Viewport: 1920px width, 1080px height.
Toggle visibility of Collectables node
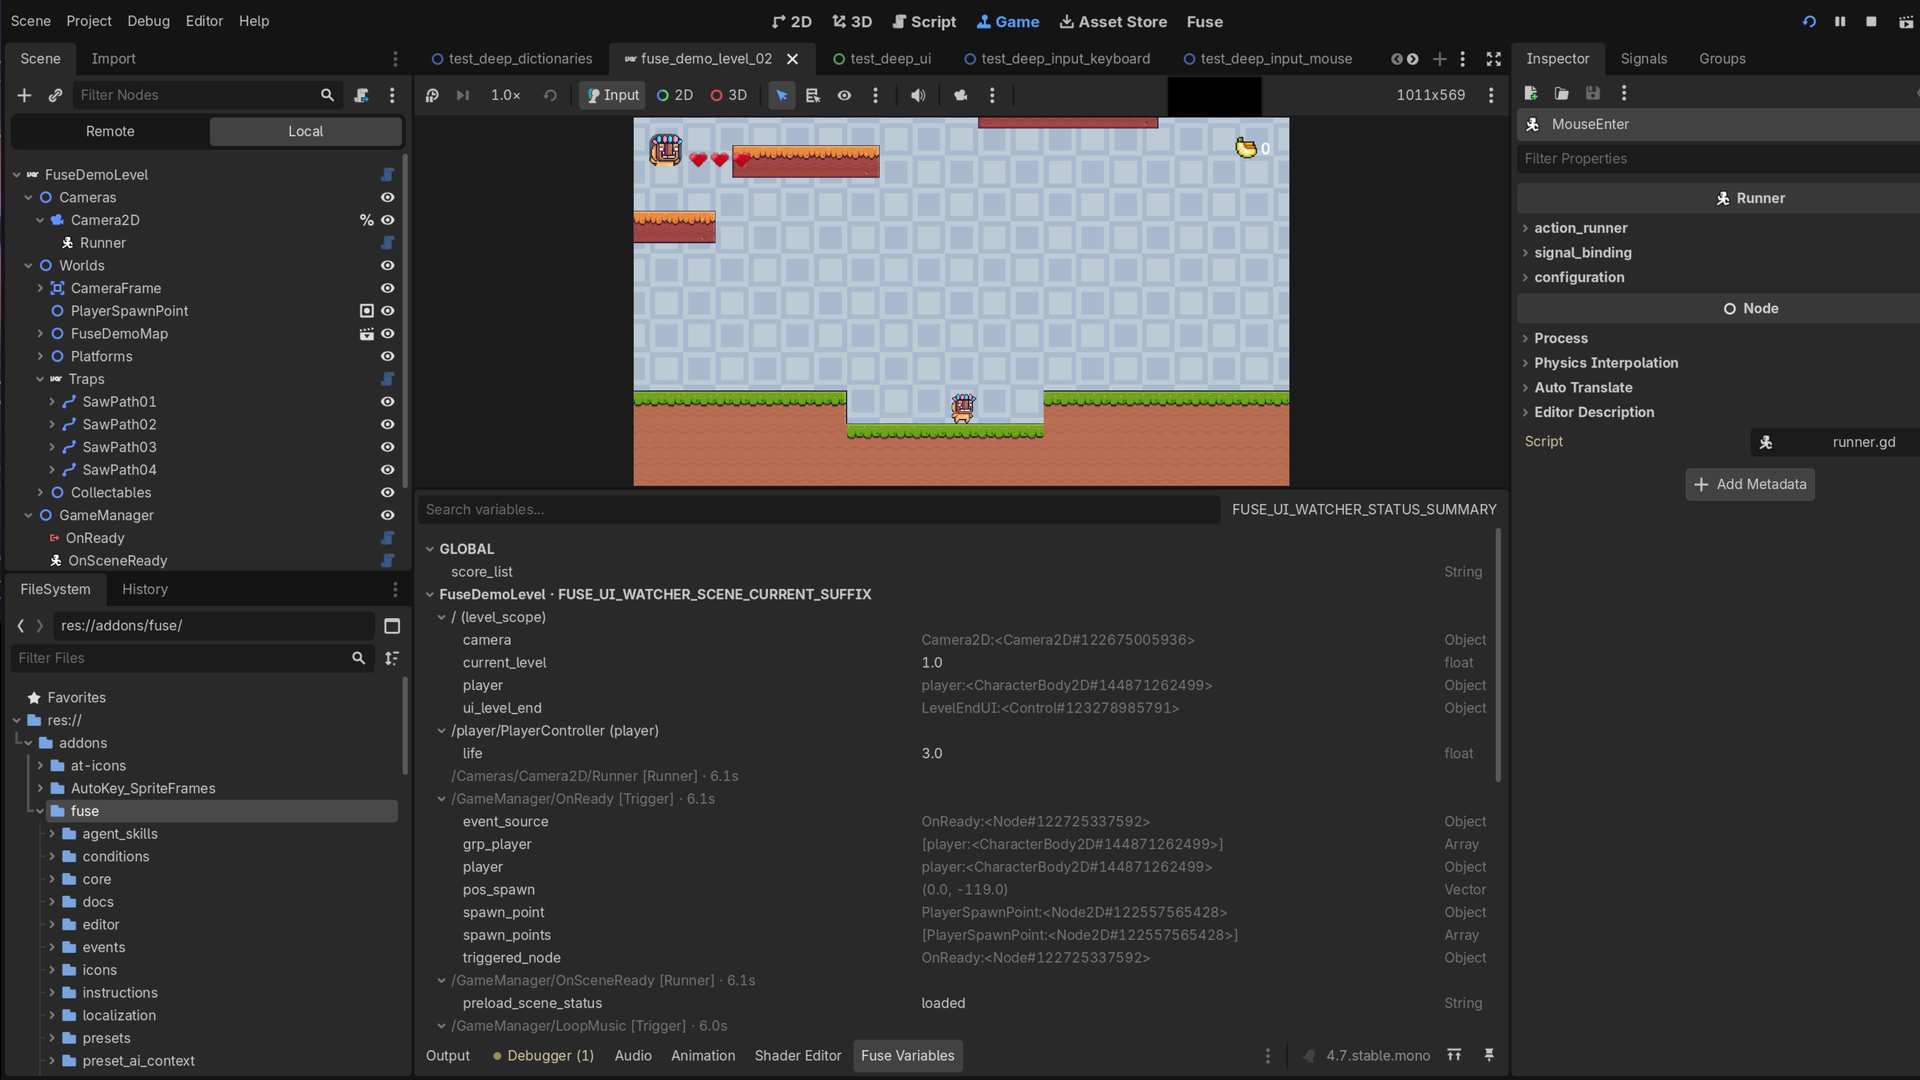tap(388, 493)
